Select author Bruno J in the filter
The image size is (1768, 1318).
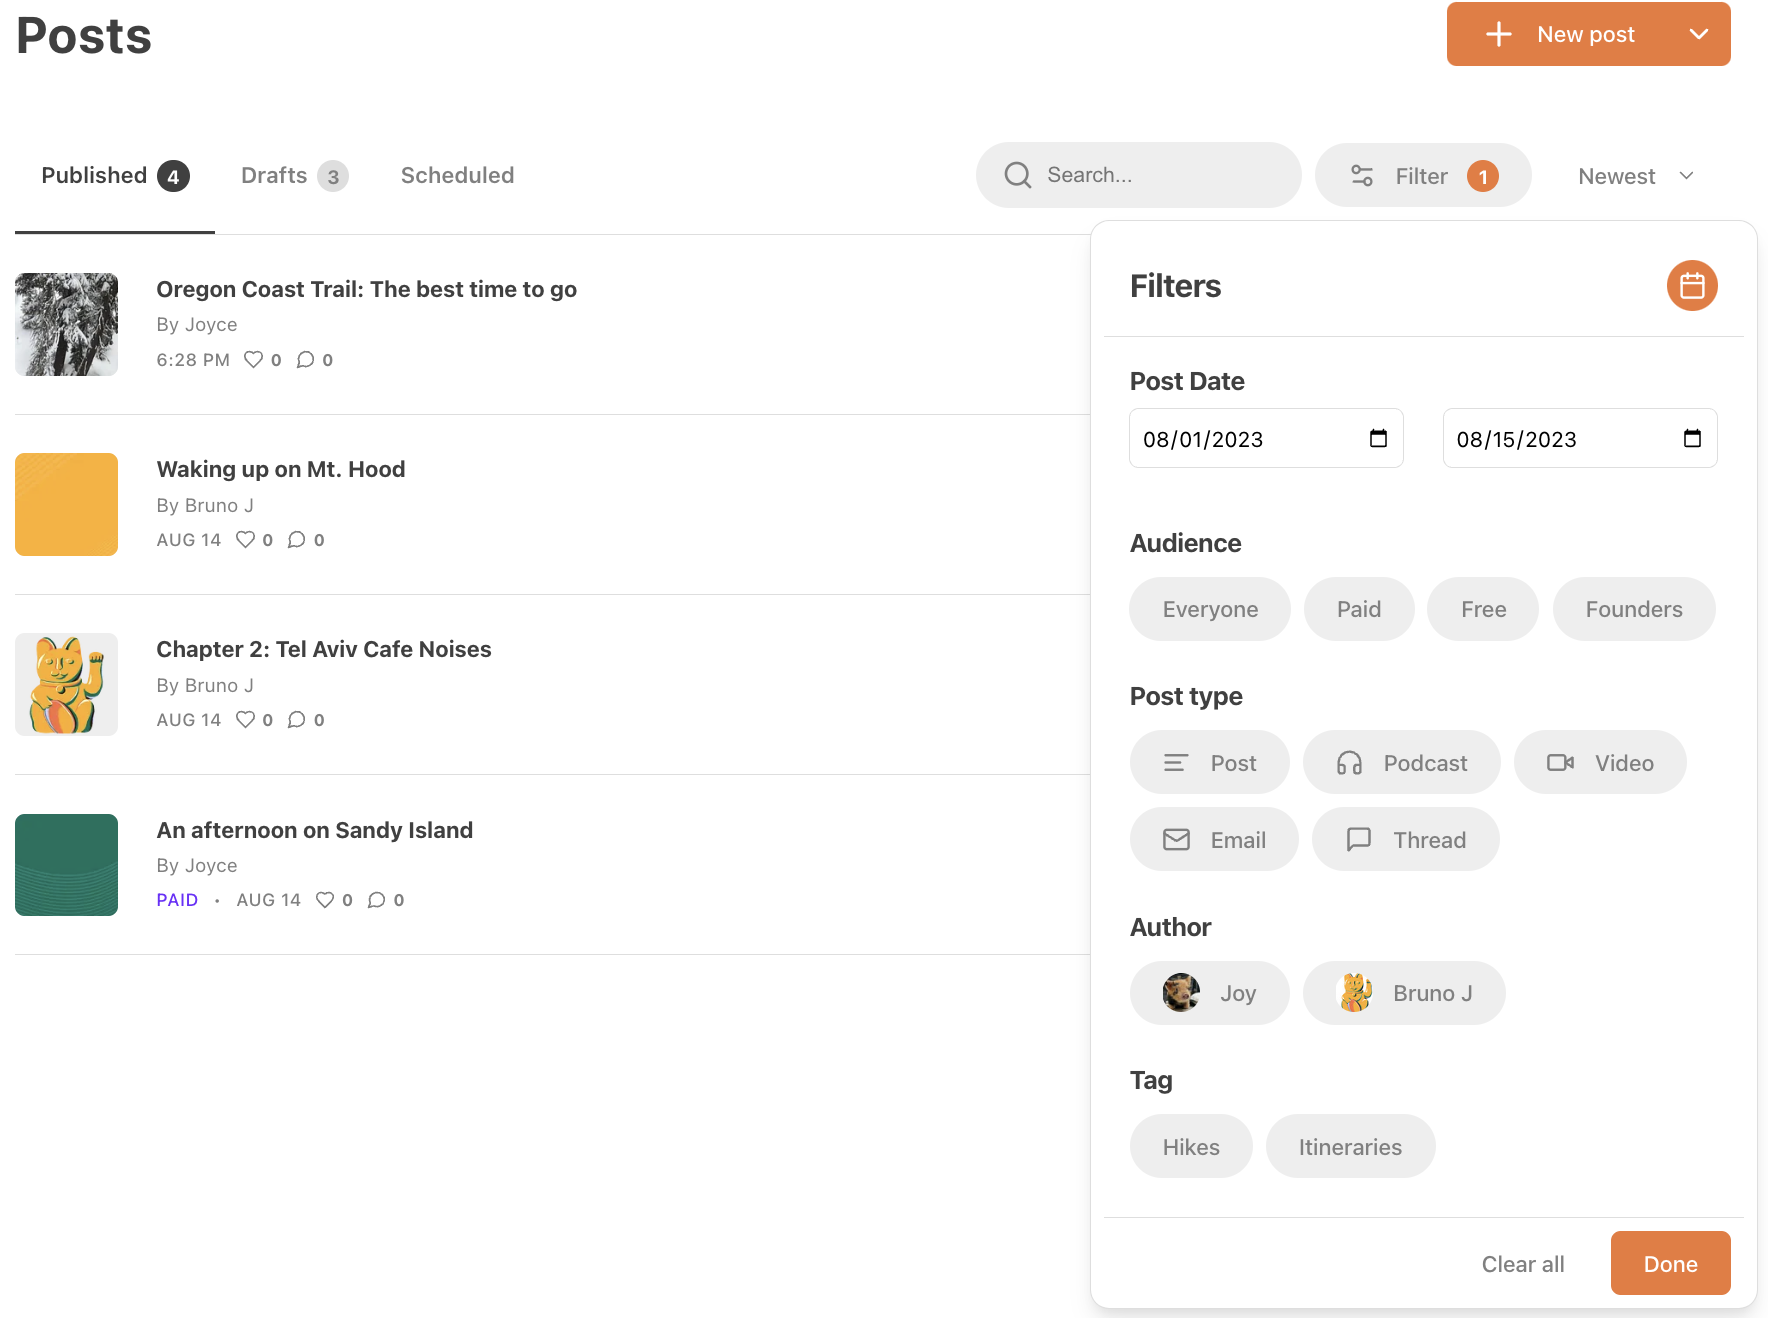pyautogui.click(x=1404, y=993)
